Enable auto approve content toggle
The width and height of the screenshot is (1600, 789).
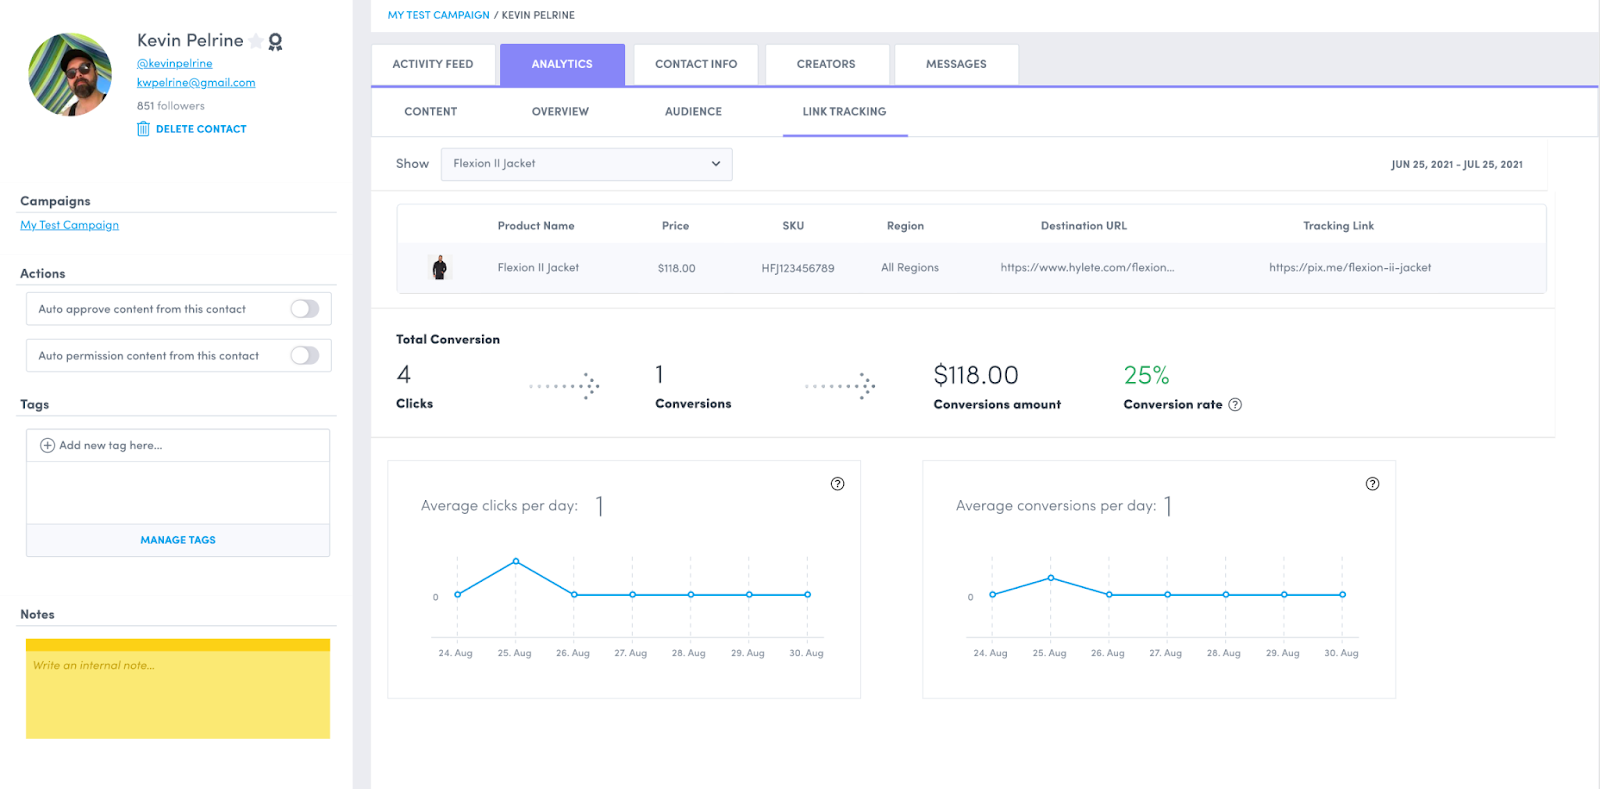coord(304,309)
